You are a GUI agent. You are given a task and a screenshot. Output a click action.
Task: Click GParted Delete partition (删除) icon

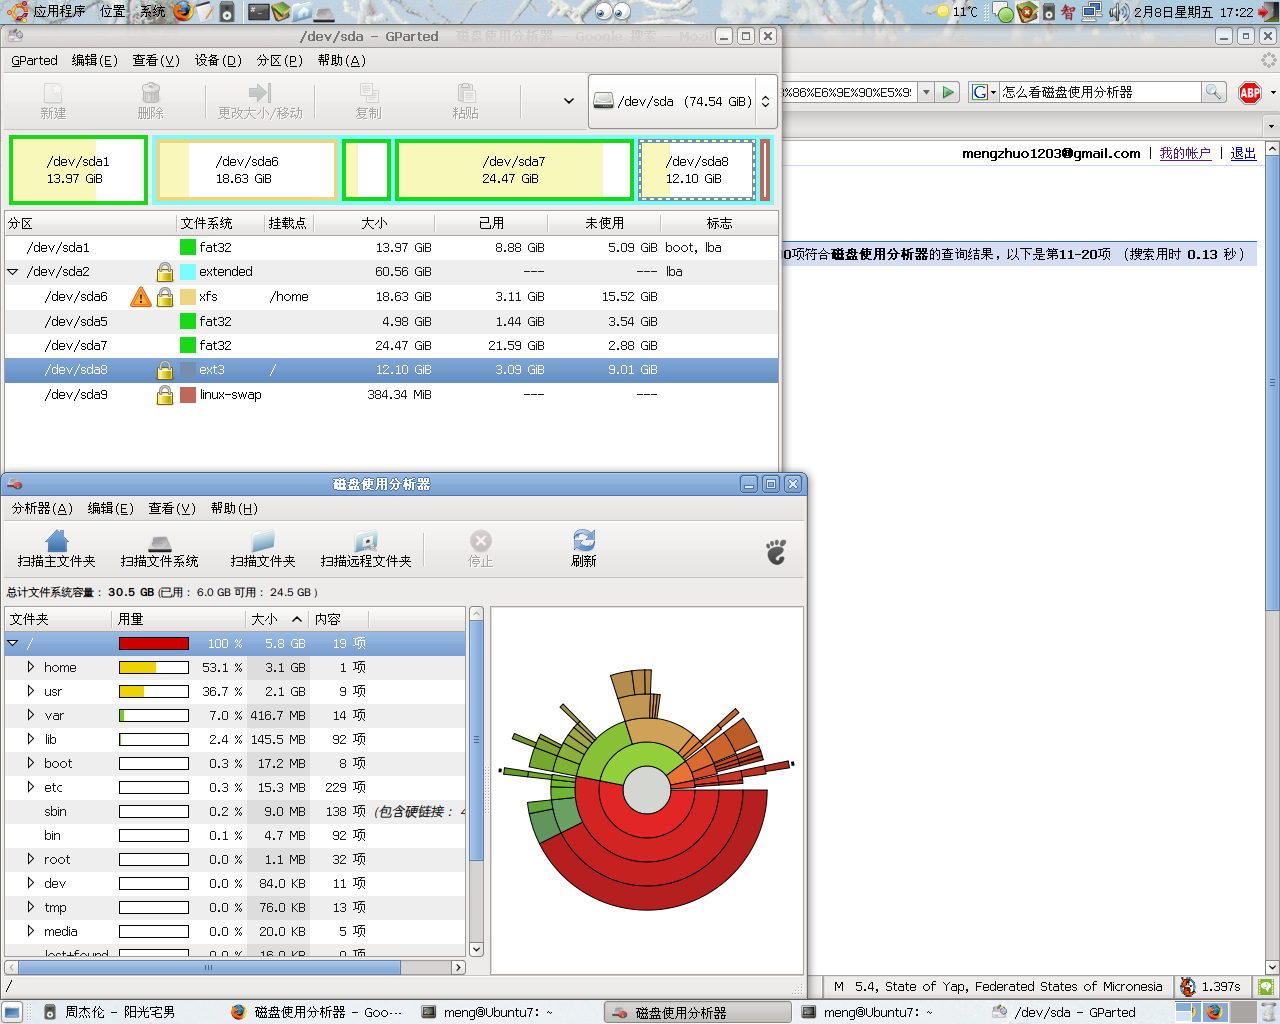click(x=151, y=93)
